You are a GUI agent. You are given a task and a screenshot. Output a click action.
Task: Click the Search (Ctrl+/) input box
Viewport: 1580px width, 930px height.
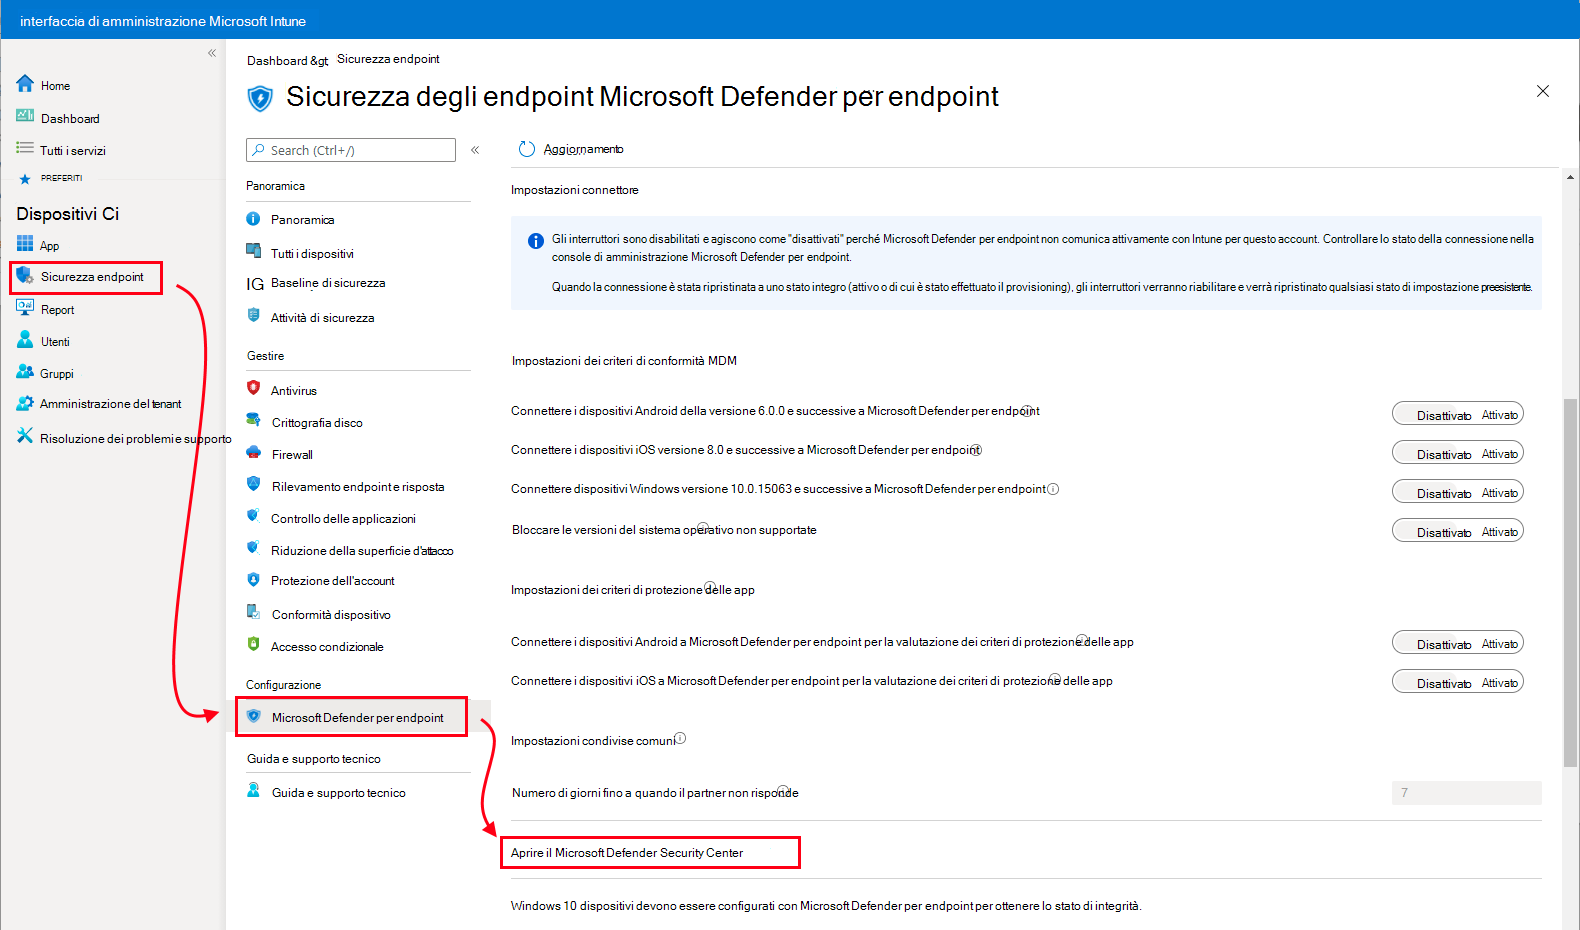(351, 150)
